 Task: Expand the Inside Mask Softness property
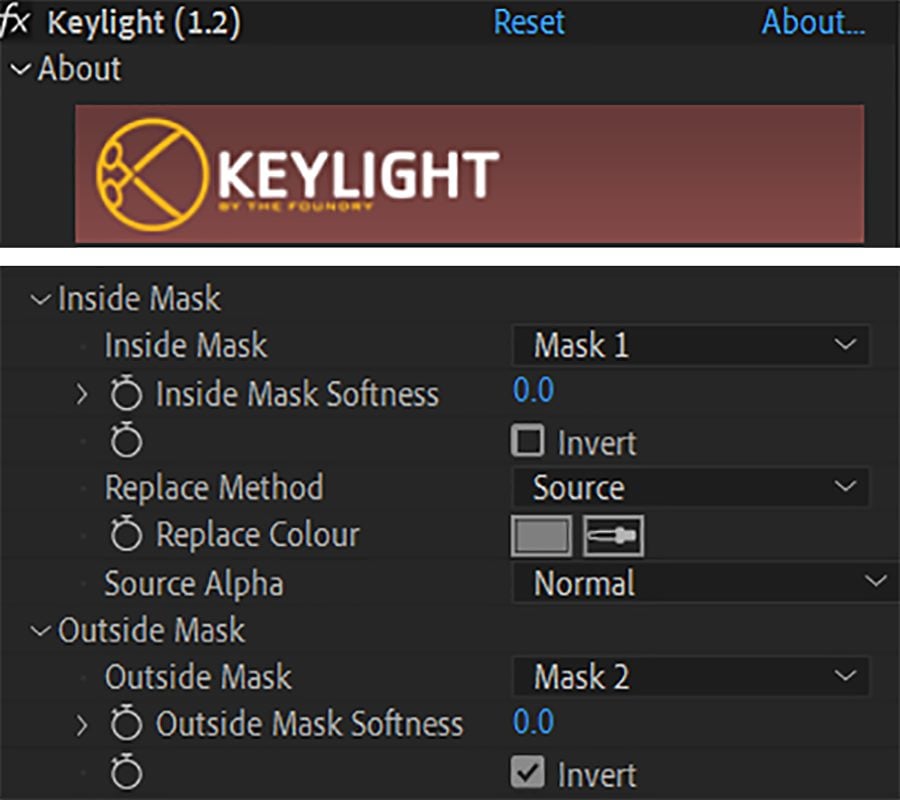pos(82,394)
